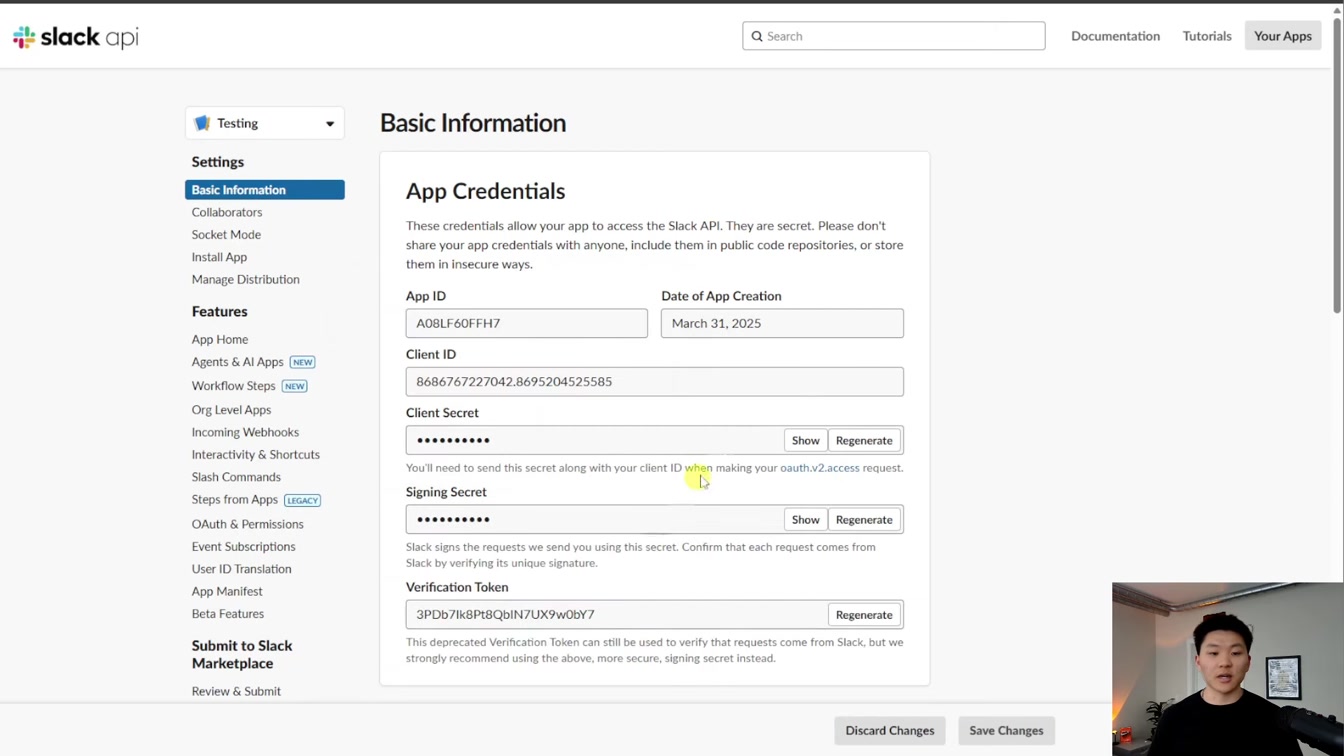Select Basic Information in sidebar
Image resolution: width=1344 pixels, height=756 pixels.
coord(265,190)
